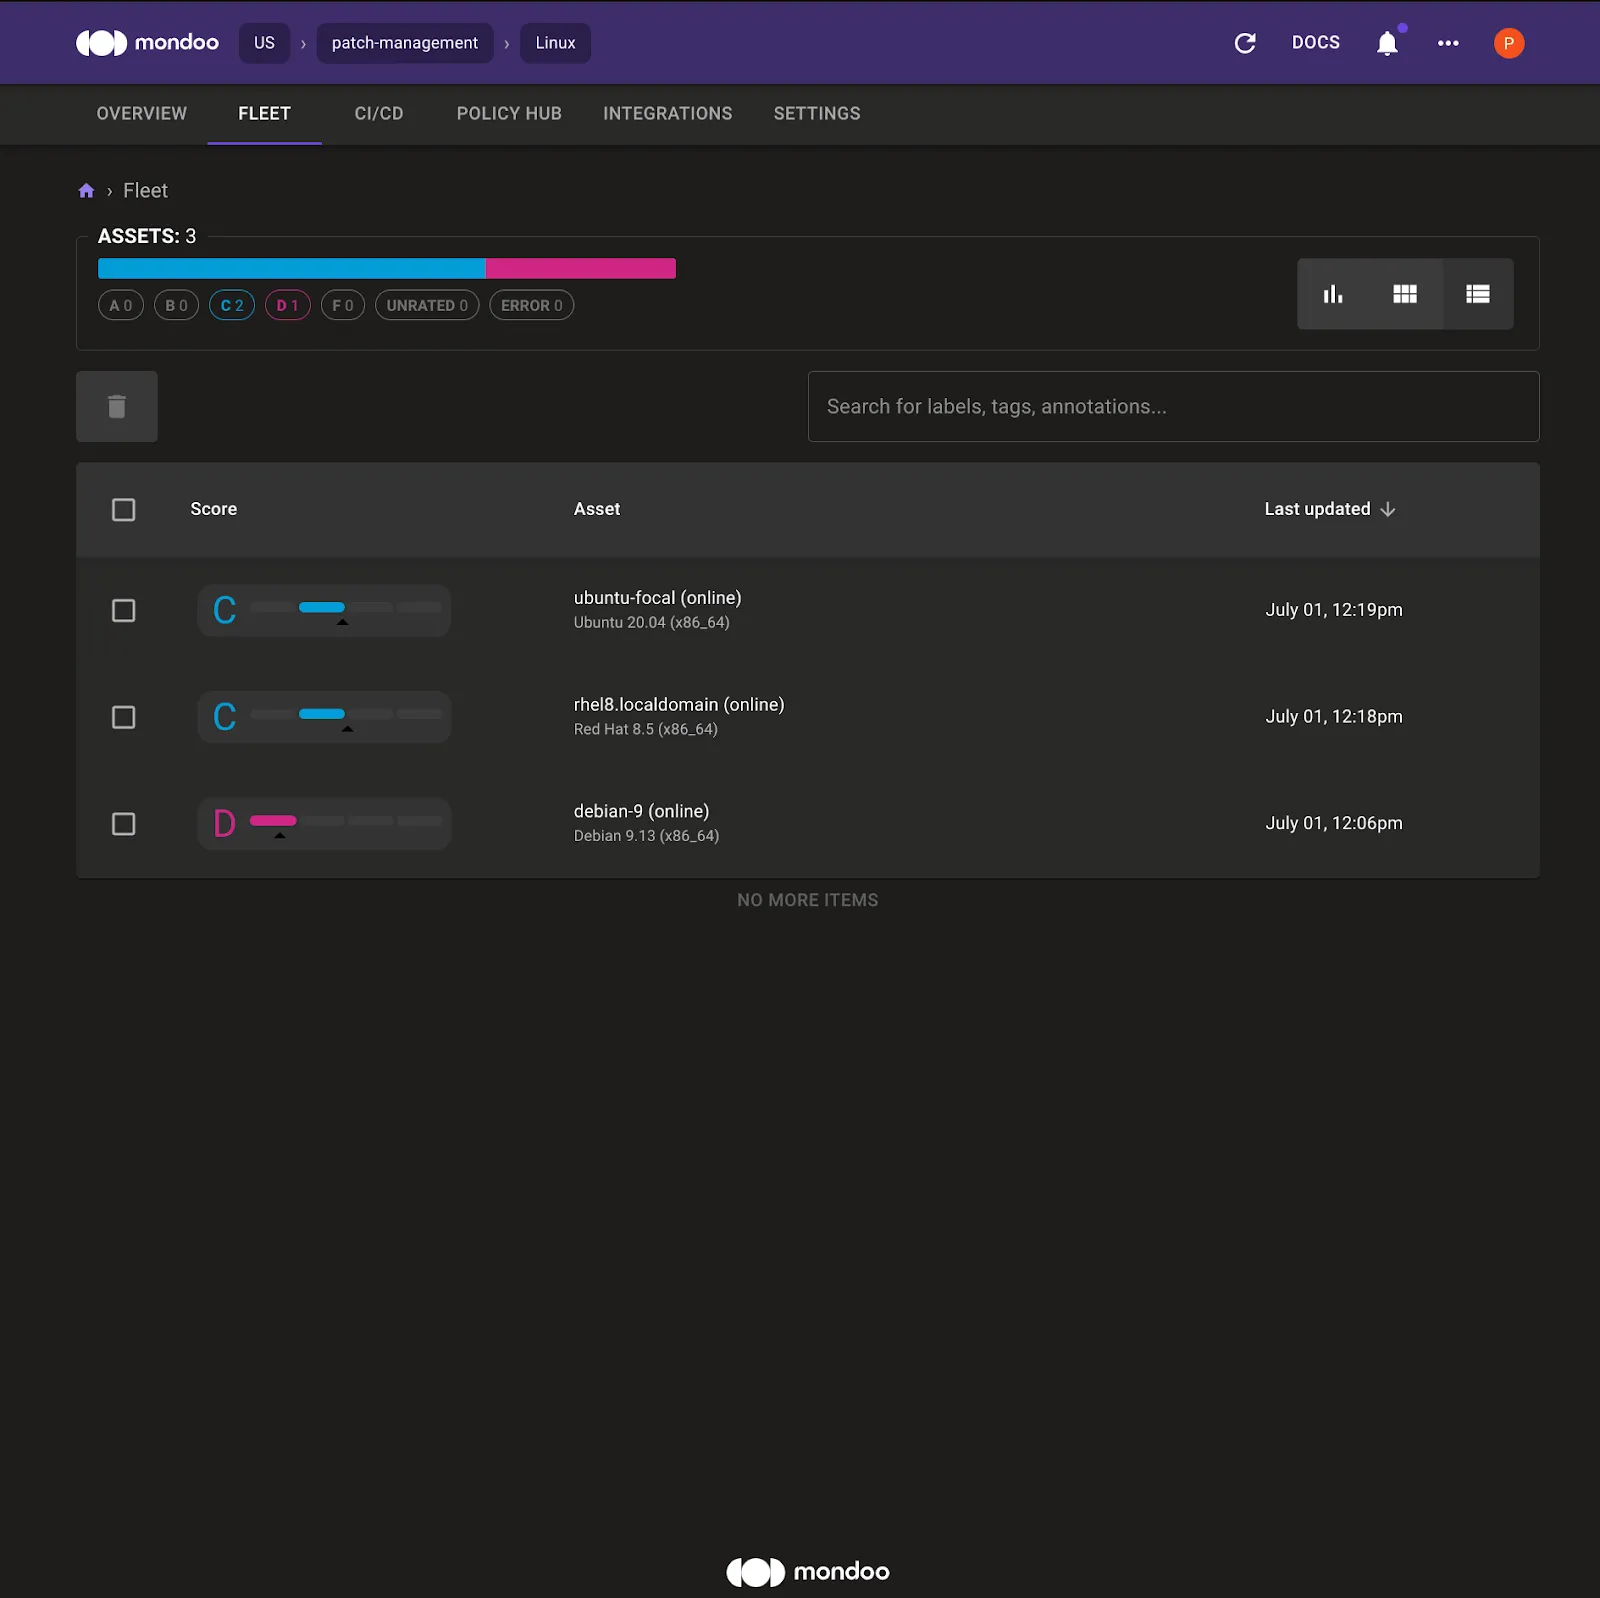Open user profile avatar P

(x=1509, y=43)
